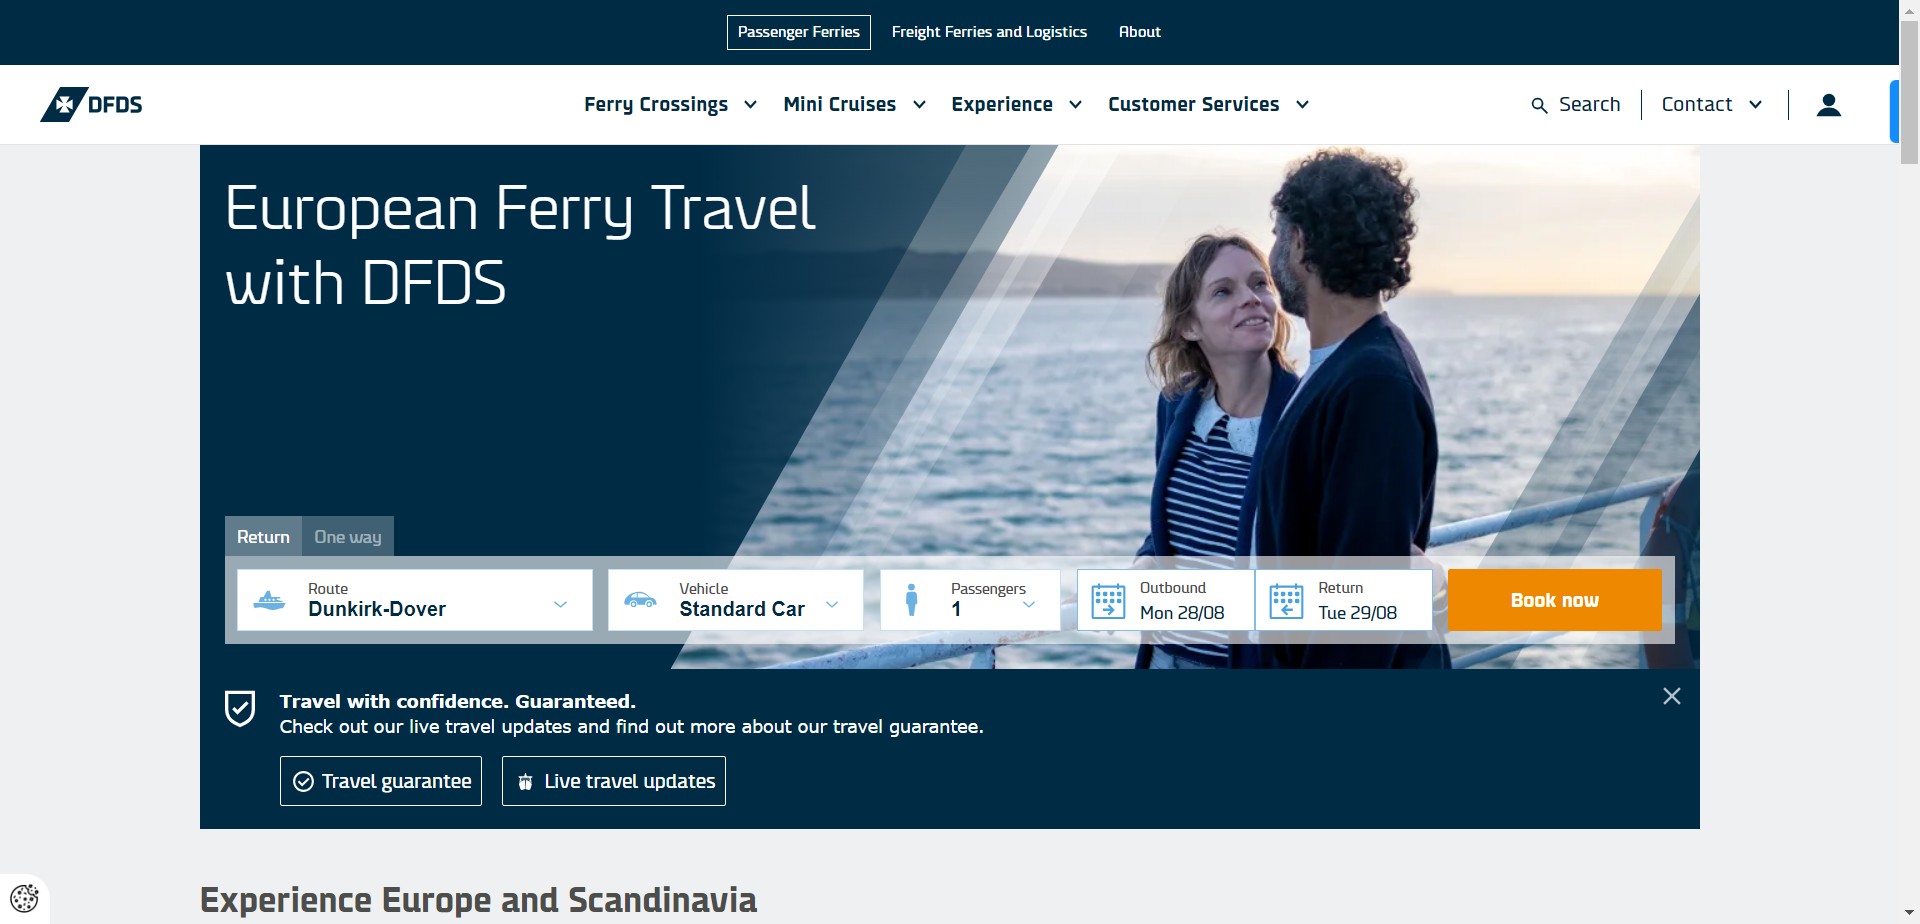Open the Passengers count dropdown
The height and width of the screenshot is (924, 1920).
click(x=970, y=600)
